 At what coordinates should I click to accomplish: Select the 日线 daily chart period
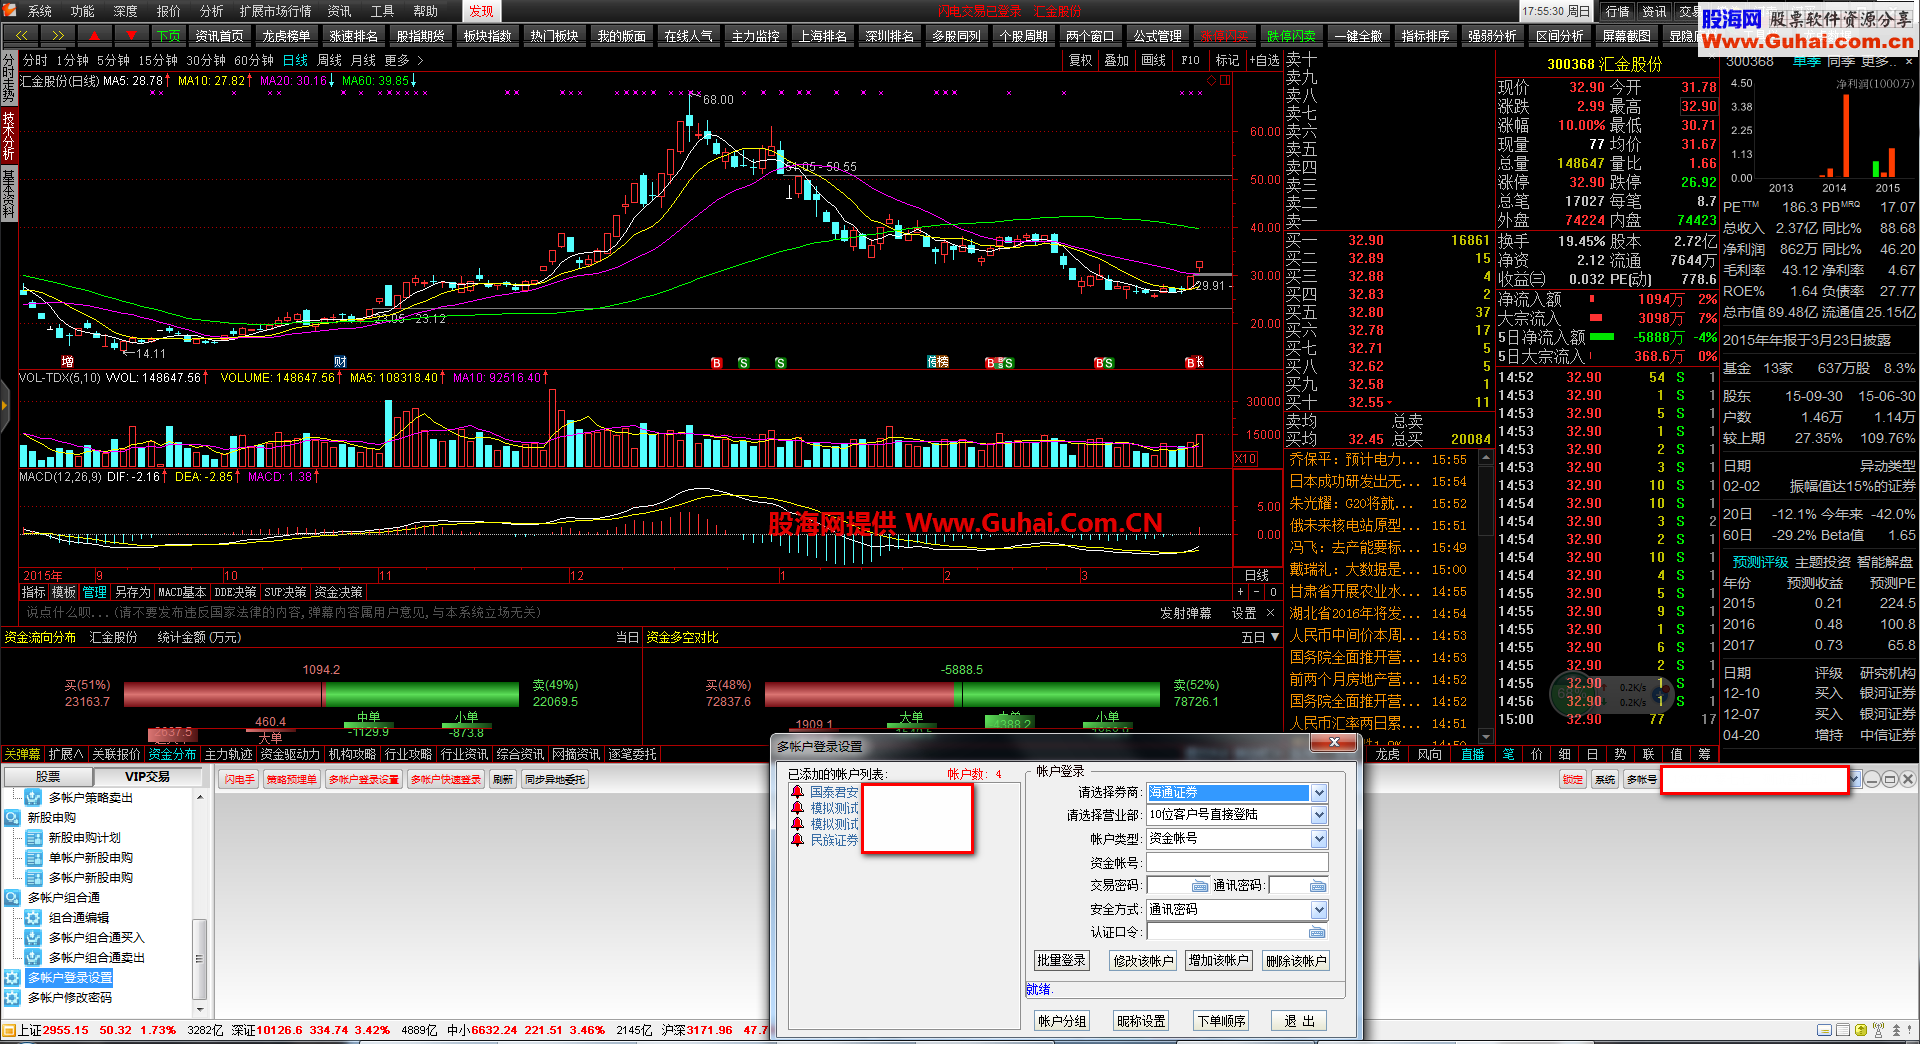[x=295, y=61]
